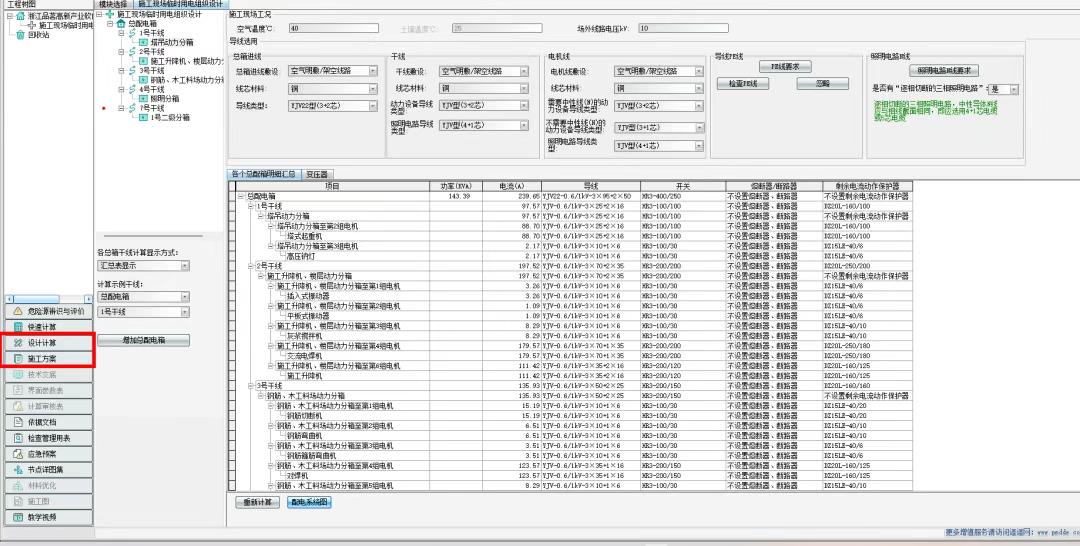Click the 重新计算 button

[x=257, y=502]
